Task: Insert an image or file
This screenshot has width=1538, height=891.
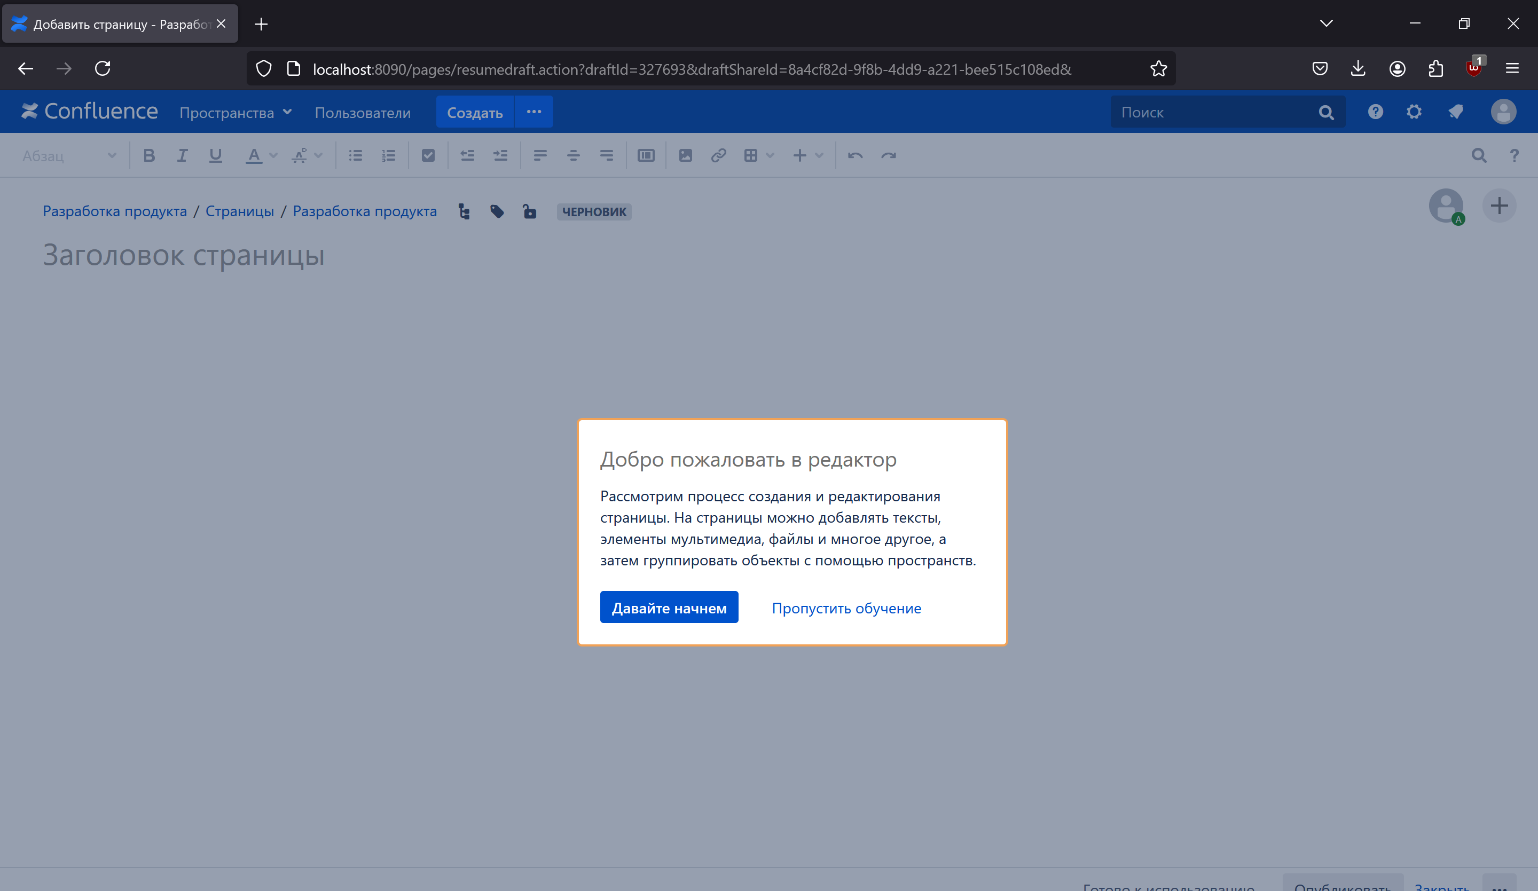Action: 685,156
